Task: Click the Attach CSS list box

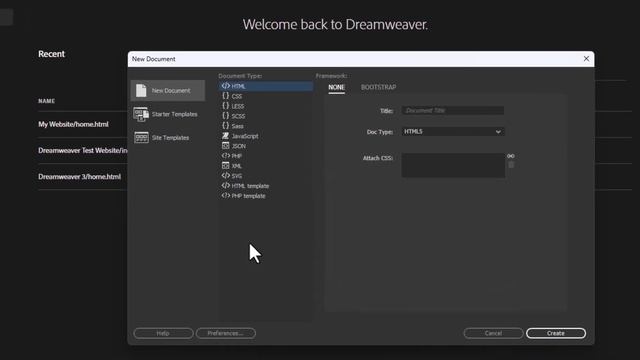Action: (x=453, y=165)
